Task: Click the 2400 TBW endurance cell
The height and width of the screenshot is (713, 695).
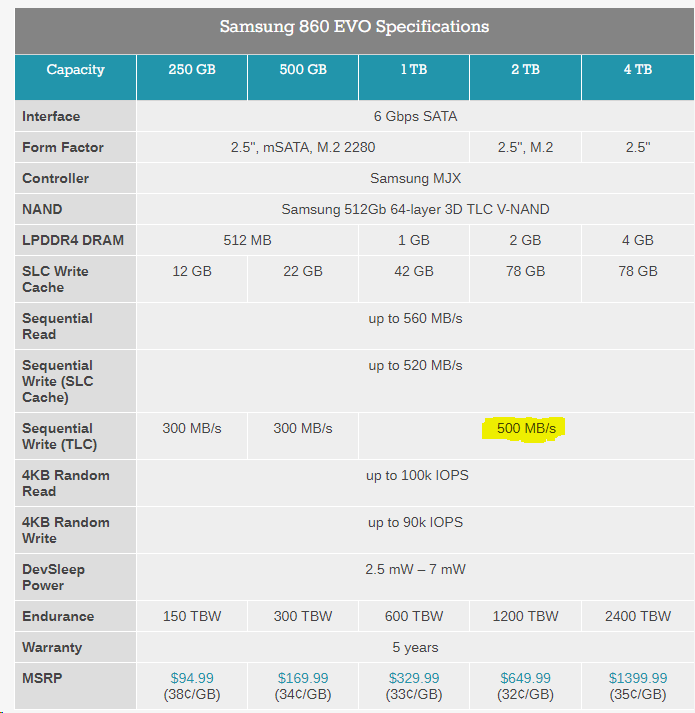Action: 638,616
